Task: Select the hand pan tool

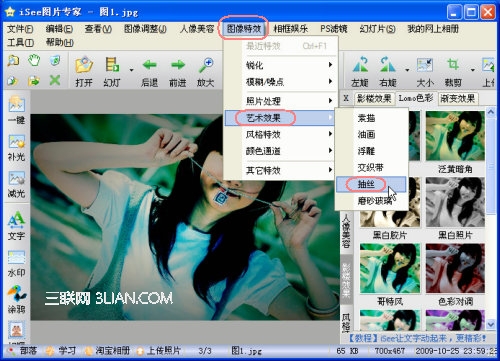Action: [x=34, y=61]
